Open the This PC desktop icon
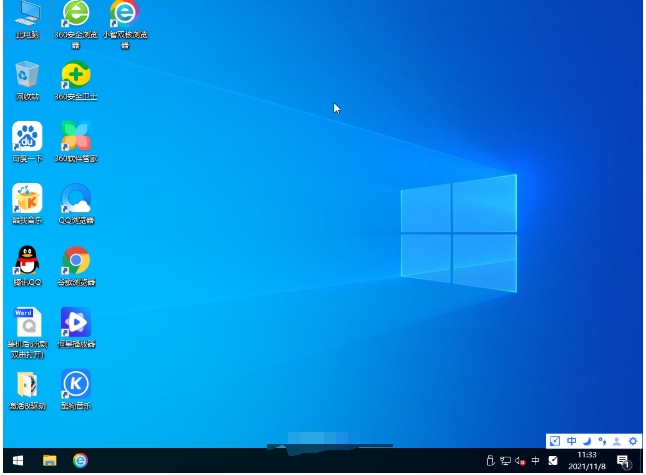The image size is (646, 475). coord(27,14)
